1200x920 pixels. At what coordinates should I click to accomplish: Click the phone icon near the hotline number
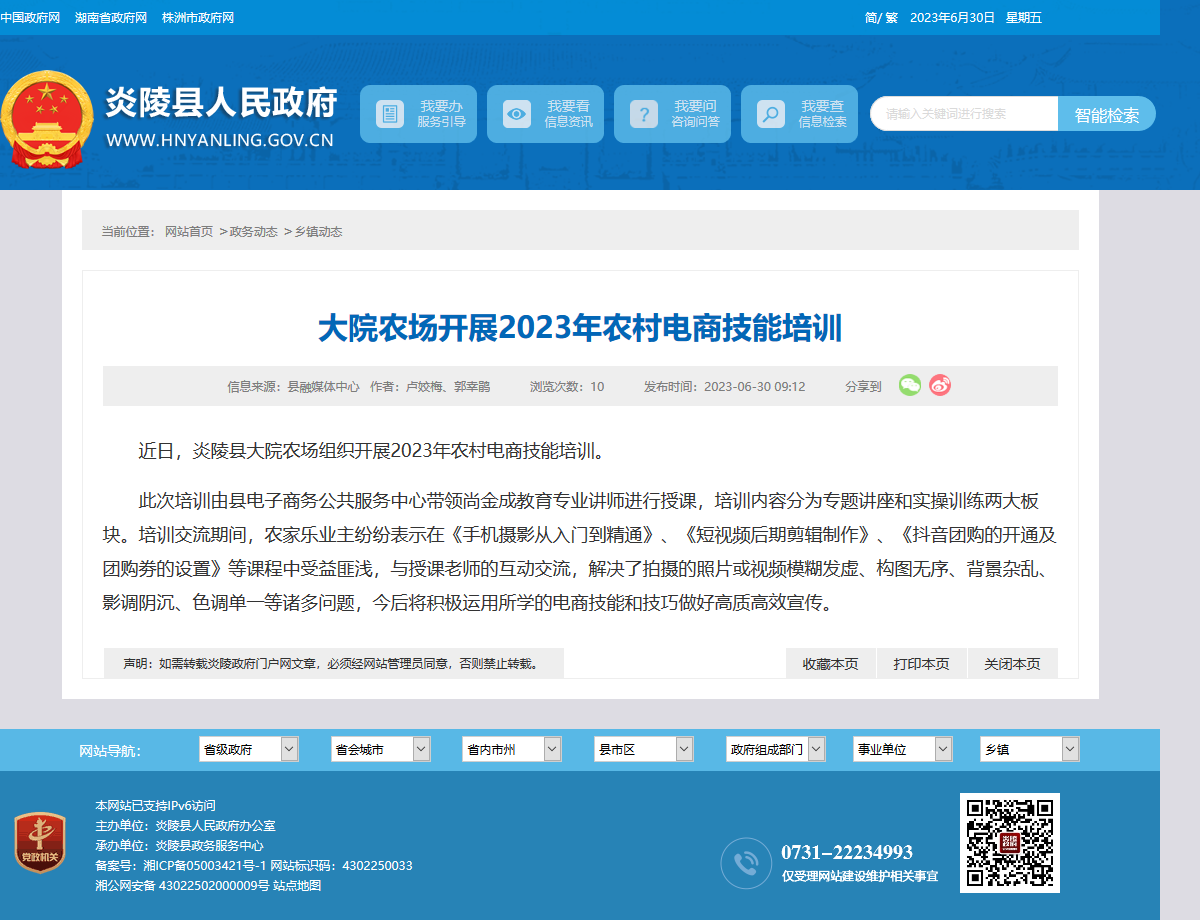[746, 863]
